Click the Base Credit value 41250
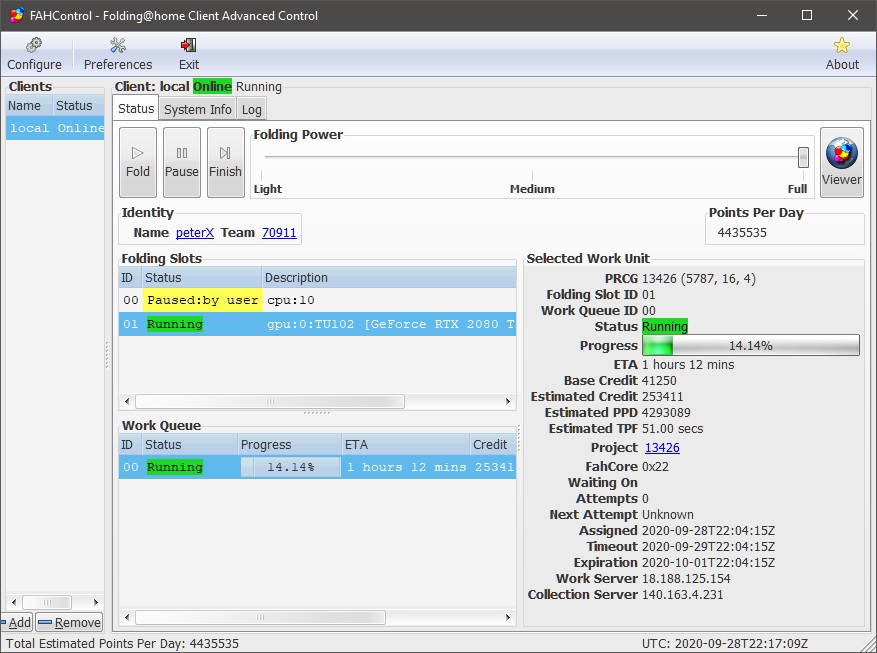Viewport: 877px width, 653px height. [659, 381]
